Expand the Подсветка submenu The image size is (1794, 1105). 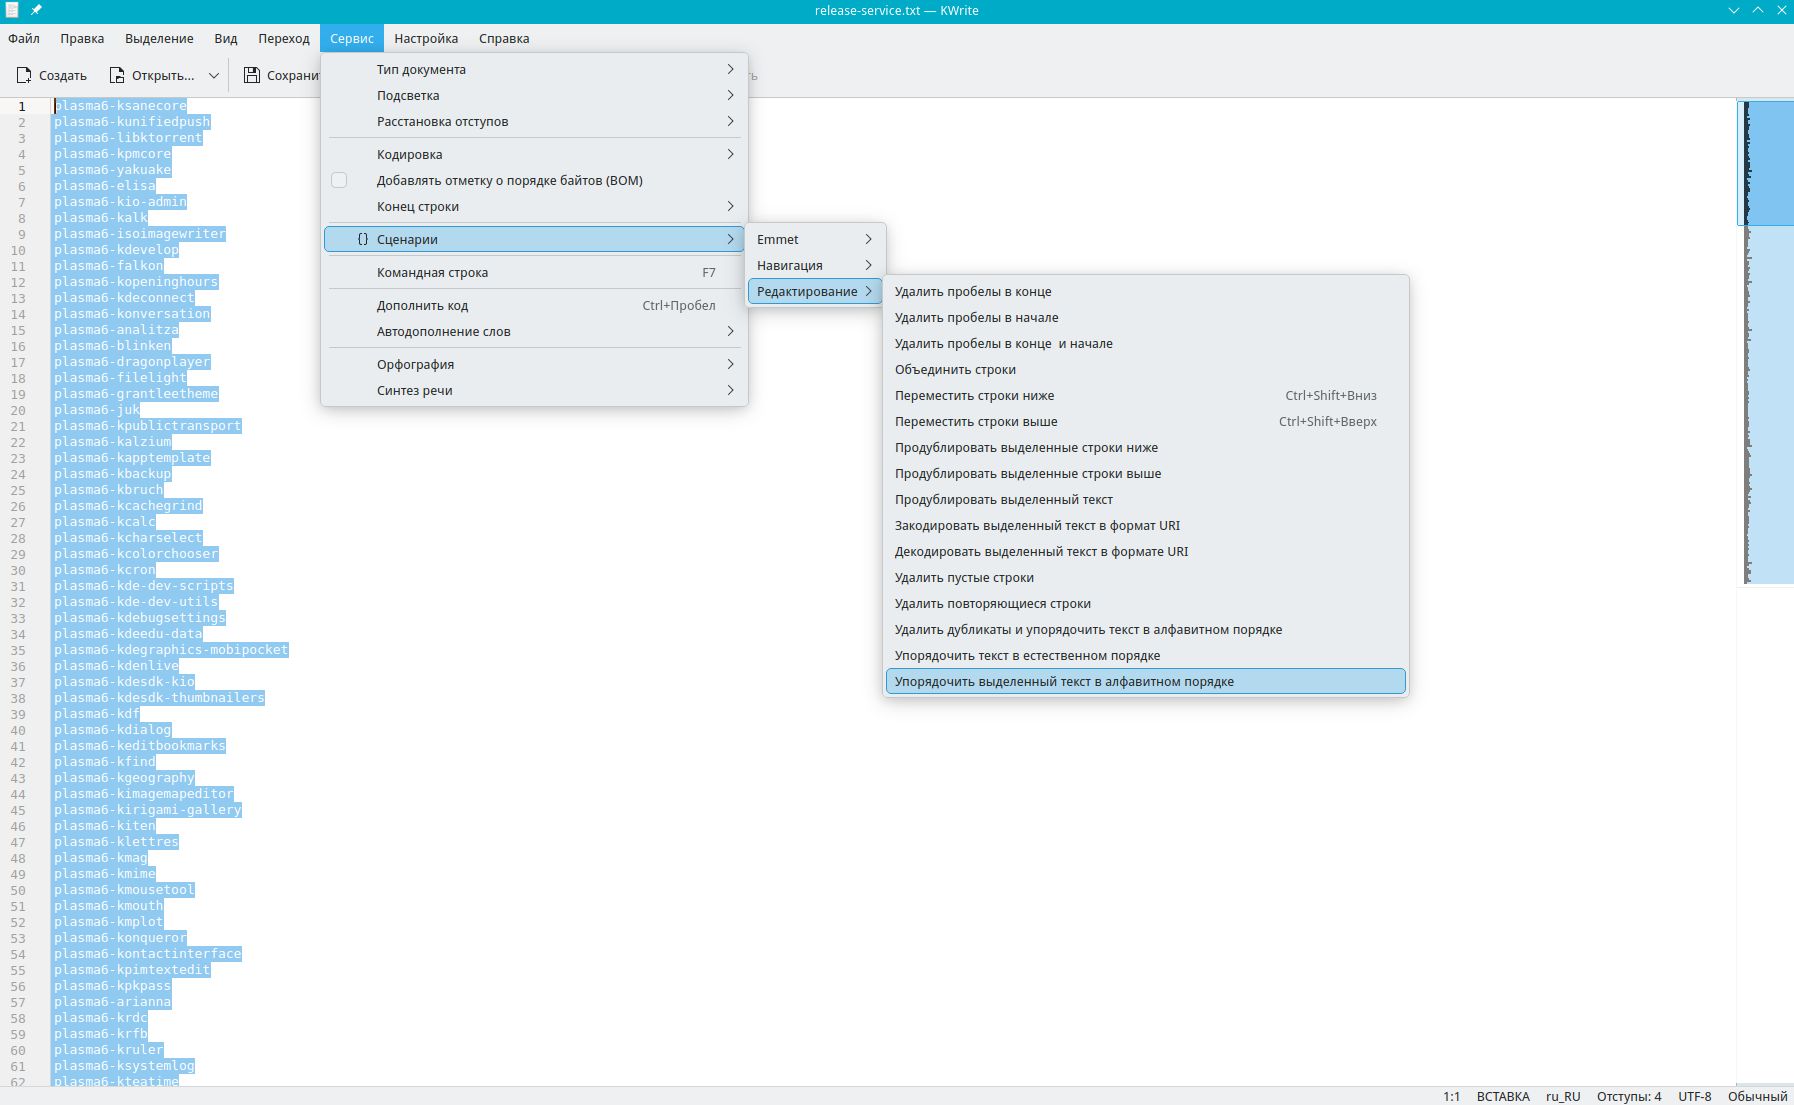tap(534, 96)
